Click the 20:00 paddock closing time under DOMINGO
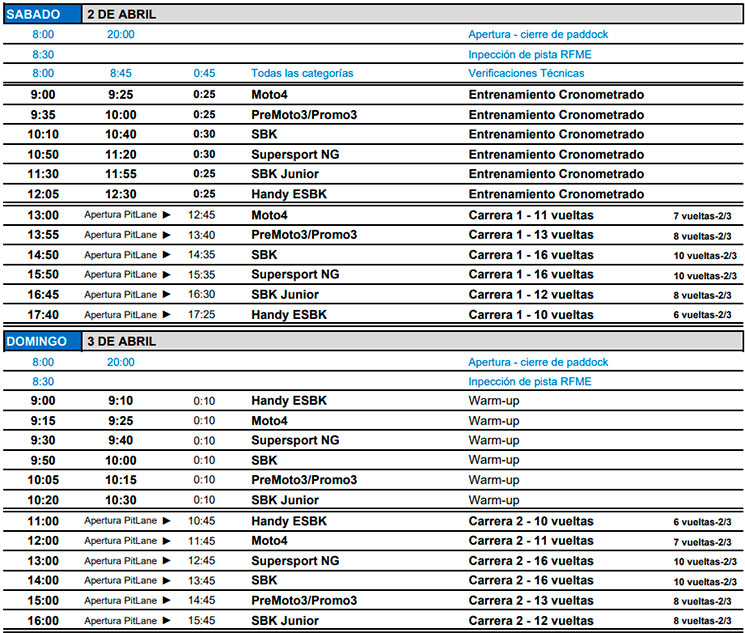This screenshot has width=745, height=633. tap(121, 362)
